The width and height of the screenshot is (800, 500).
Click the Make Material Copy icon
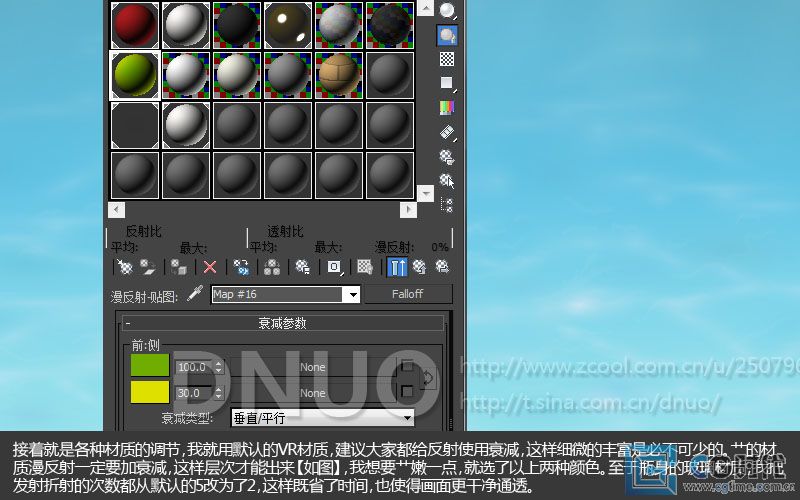[241, 267]
